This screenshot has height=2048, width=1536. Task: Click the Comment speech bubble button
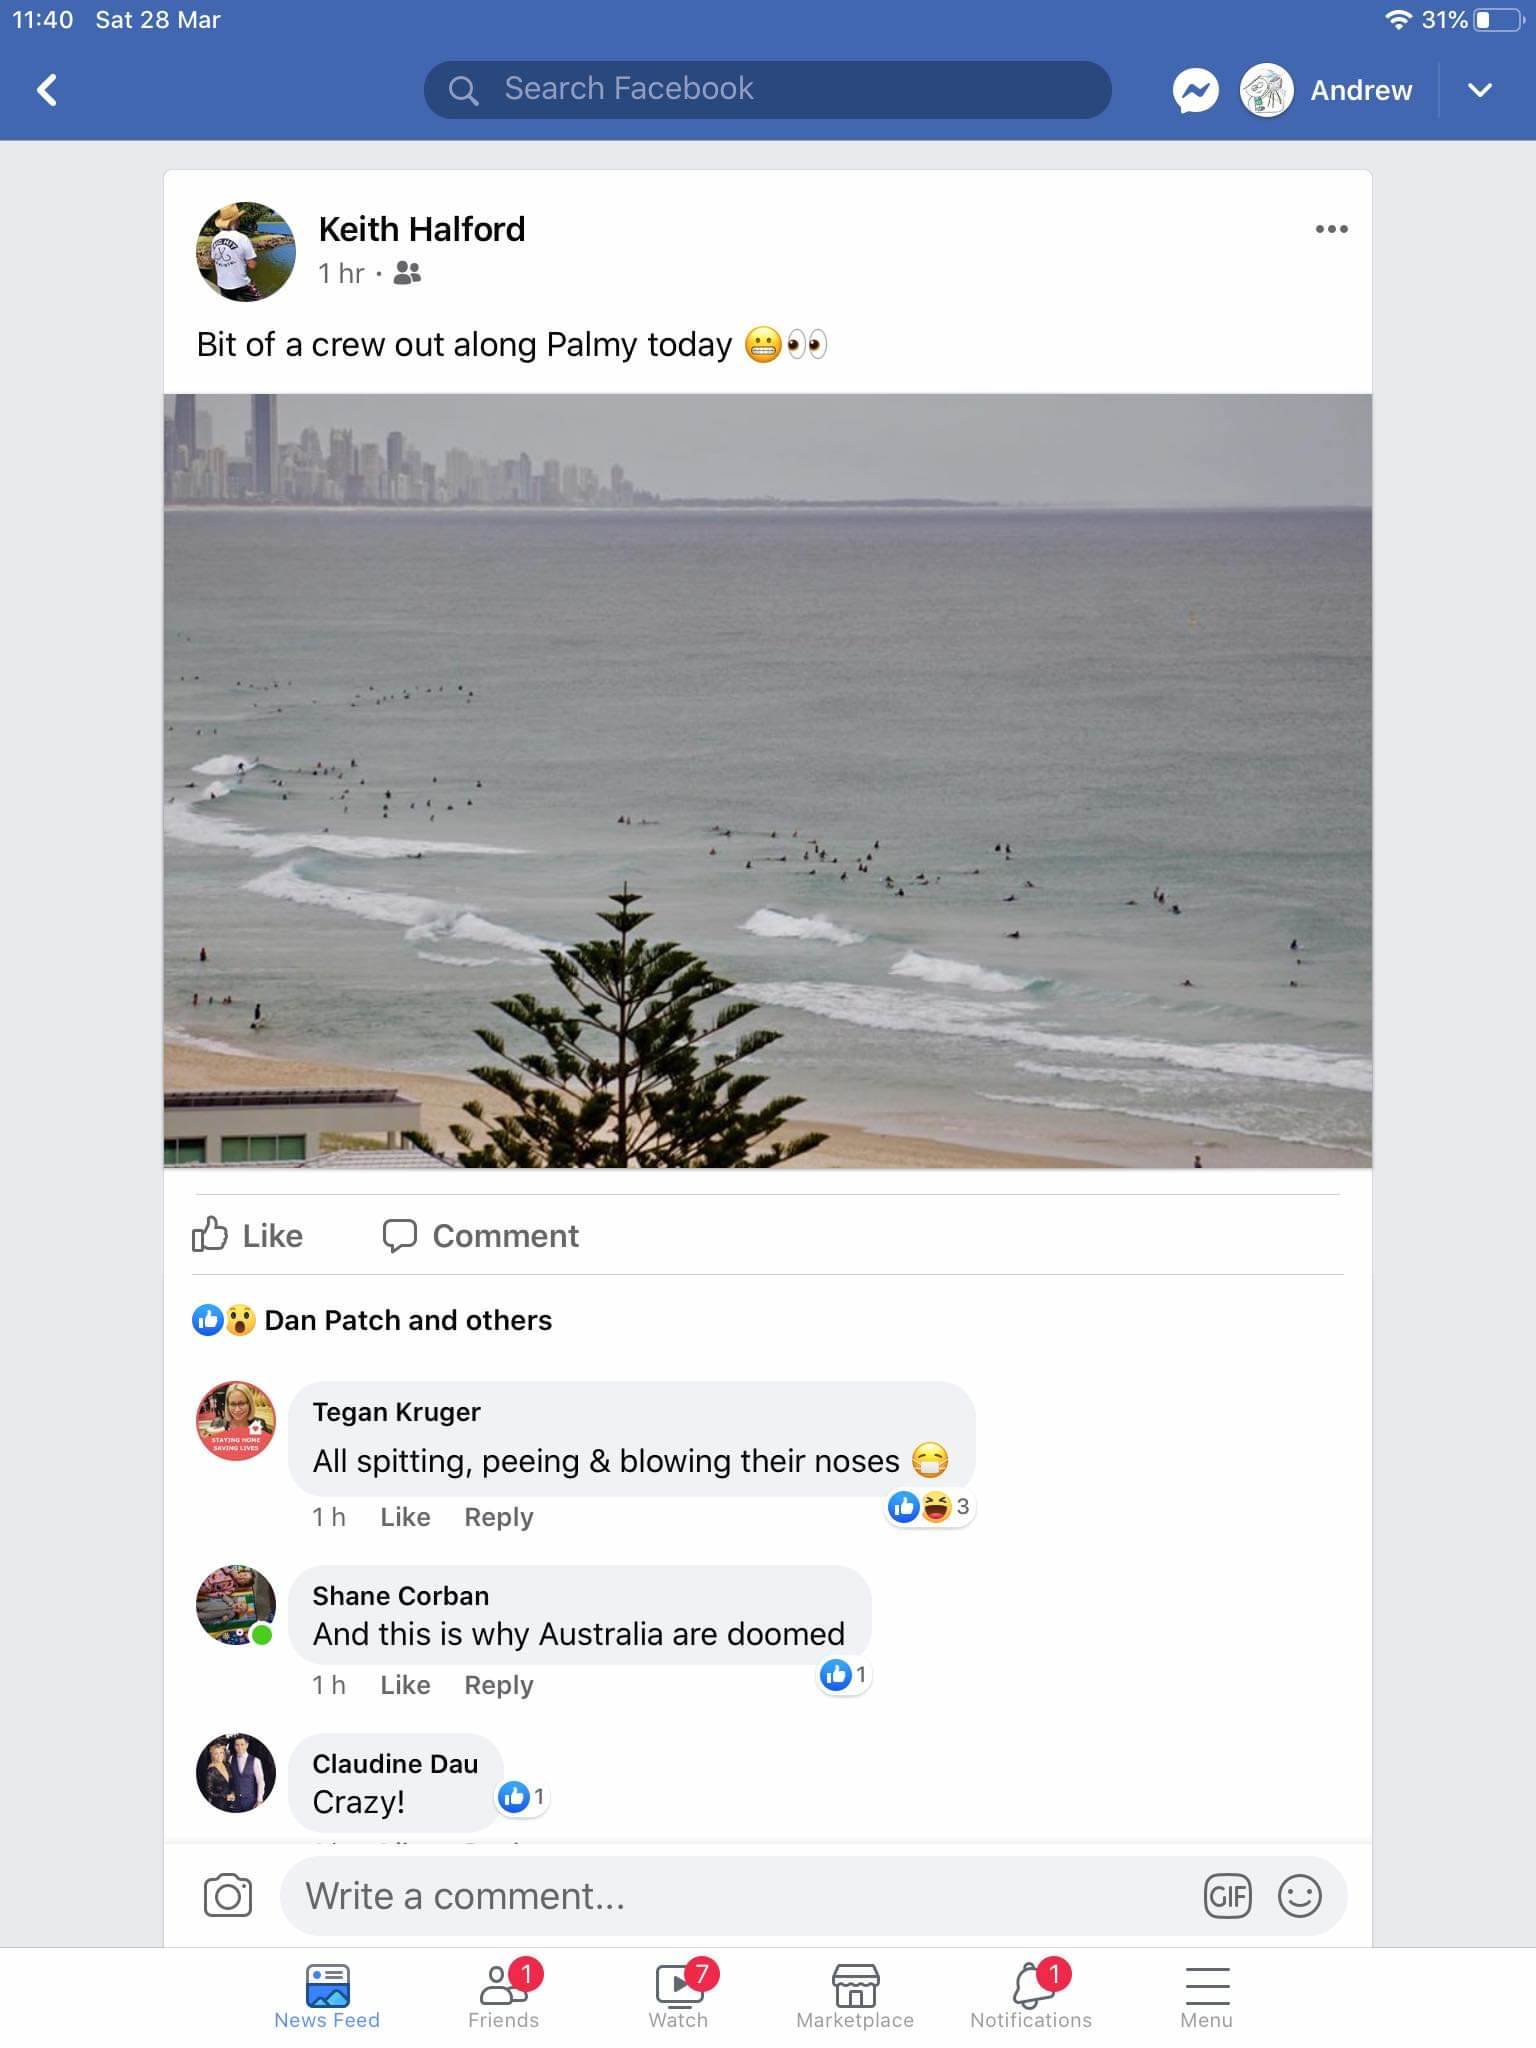coord(481,1235)
